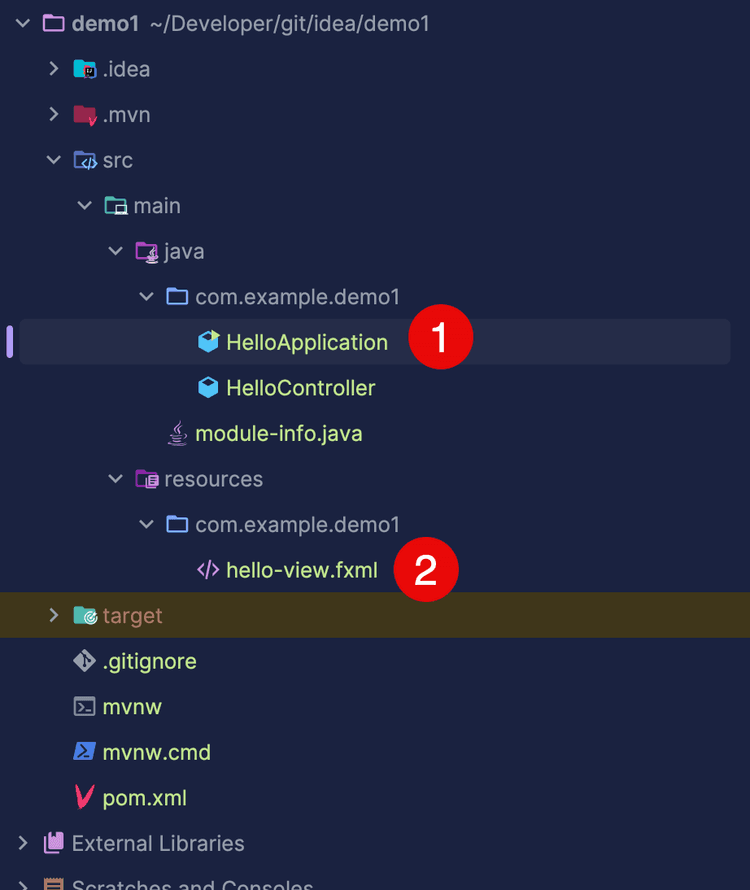Click the class icon beside HelloController
The image size is (750, 890).
coord(208,387)
